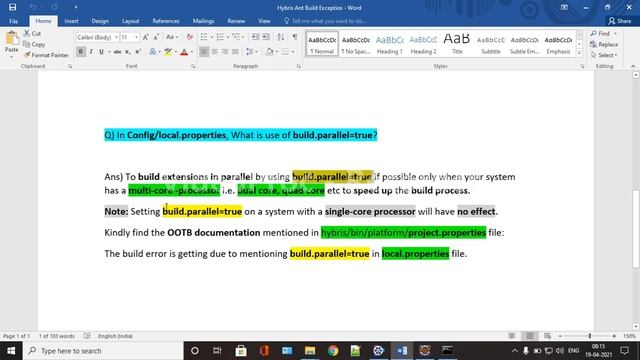Apply the yellow text highlight color
This screenshot has height=360, width=640.
[168, 52]
